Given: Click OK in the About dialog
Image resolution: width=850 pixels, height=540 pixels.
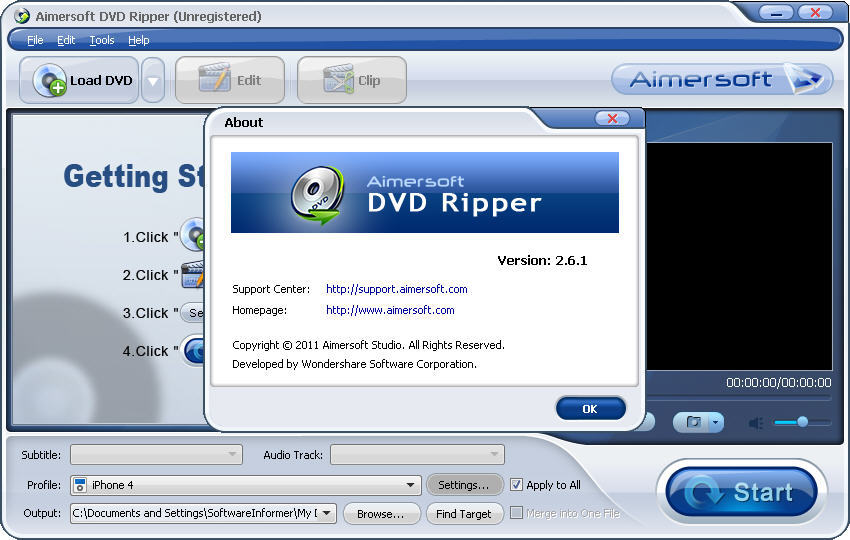Looking at the screenshot, I should (x=590, y=409).
